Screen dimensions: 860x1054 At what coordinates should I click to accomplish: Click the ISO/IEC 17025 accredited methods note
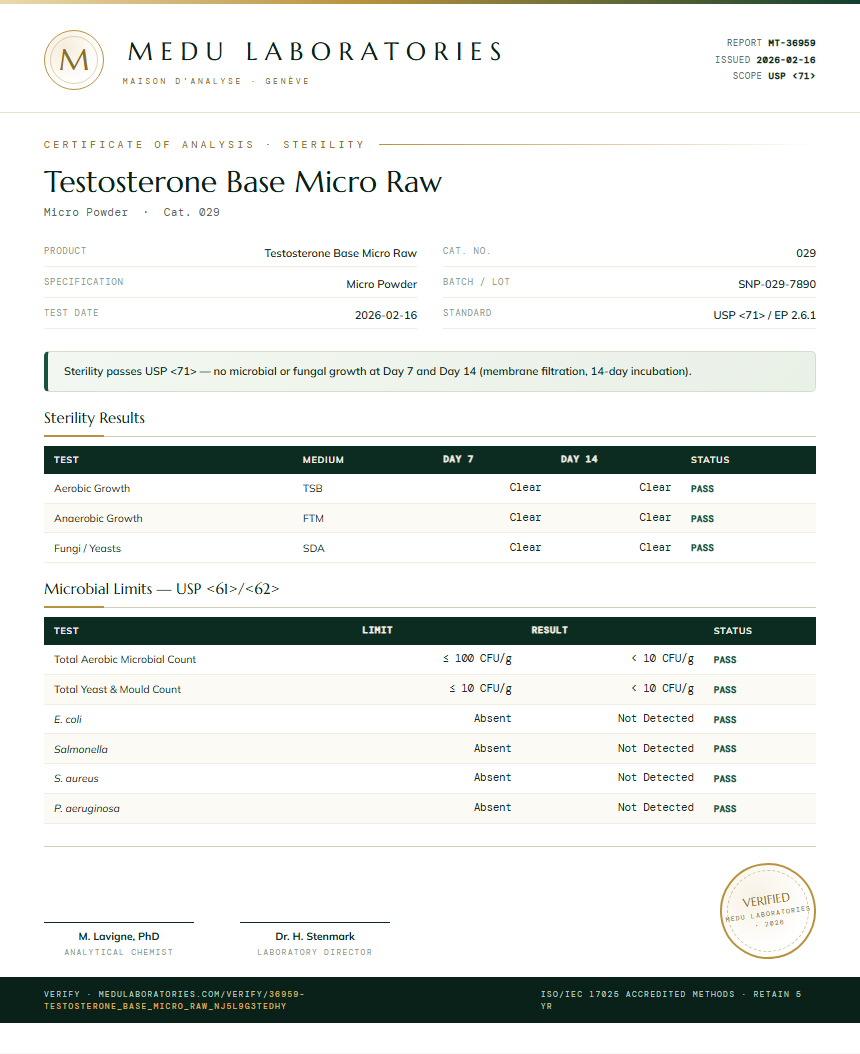670,1000
